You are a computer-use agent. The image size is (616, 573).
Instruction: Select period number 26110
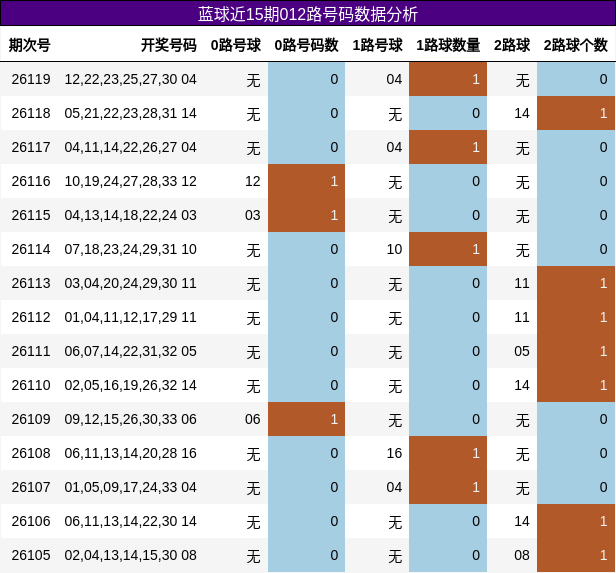pyautogui.click(x=31, y=385)
